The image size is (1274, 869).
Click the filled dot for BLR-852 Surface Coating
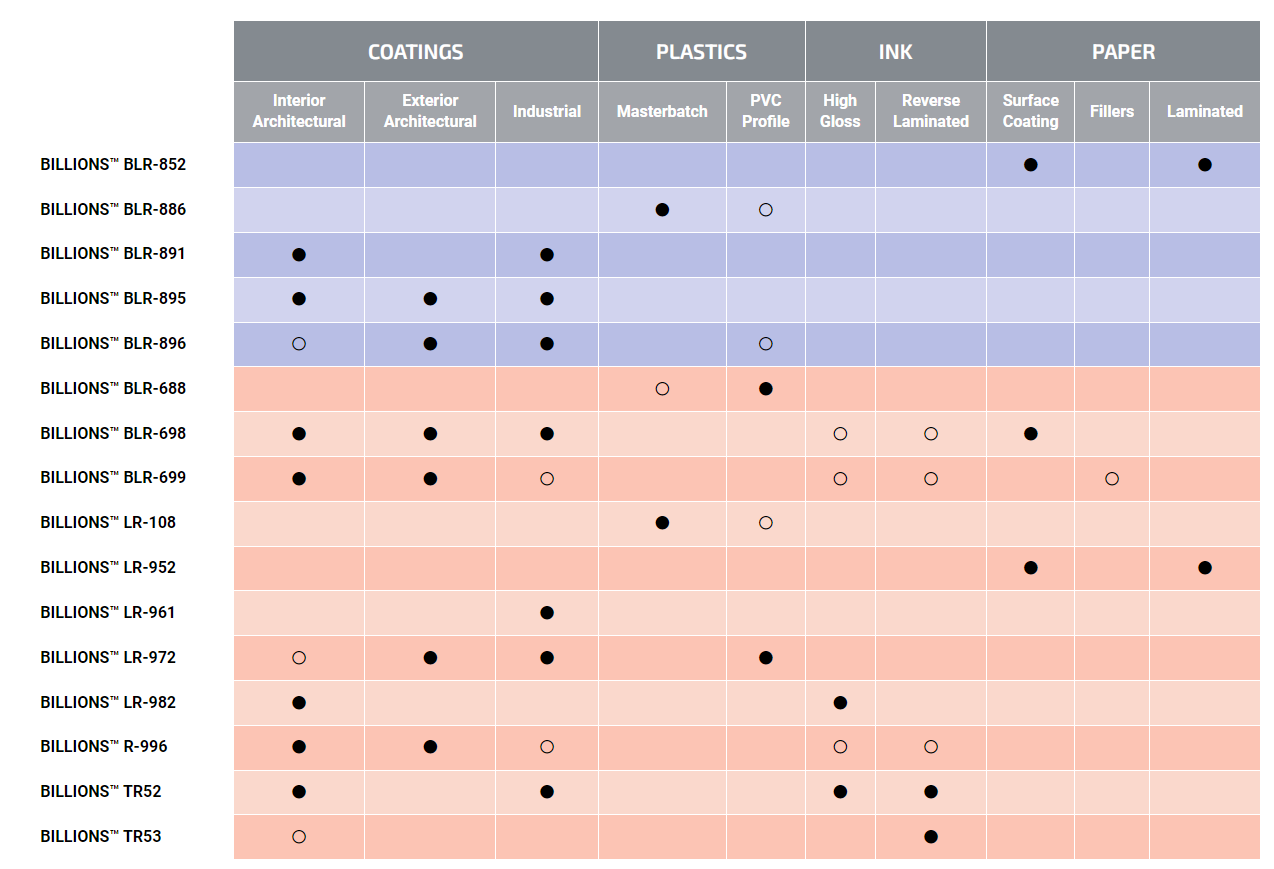tap(1030, 165)
